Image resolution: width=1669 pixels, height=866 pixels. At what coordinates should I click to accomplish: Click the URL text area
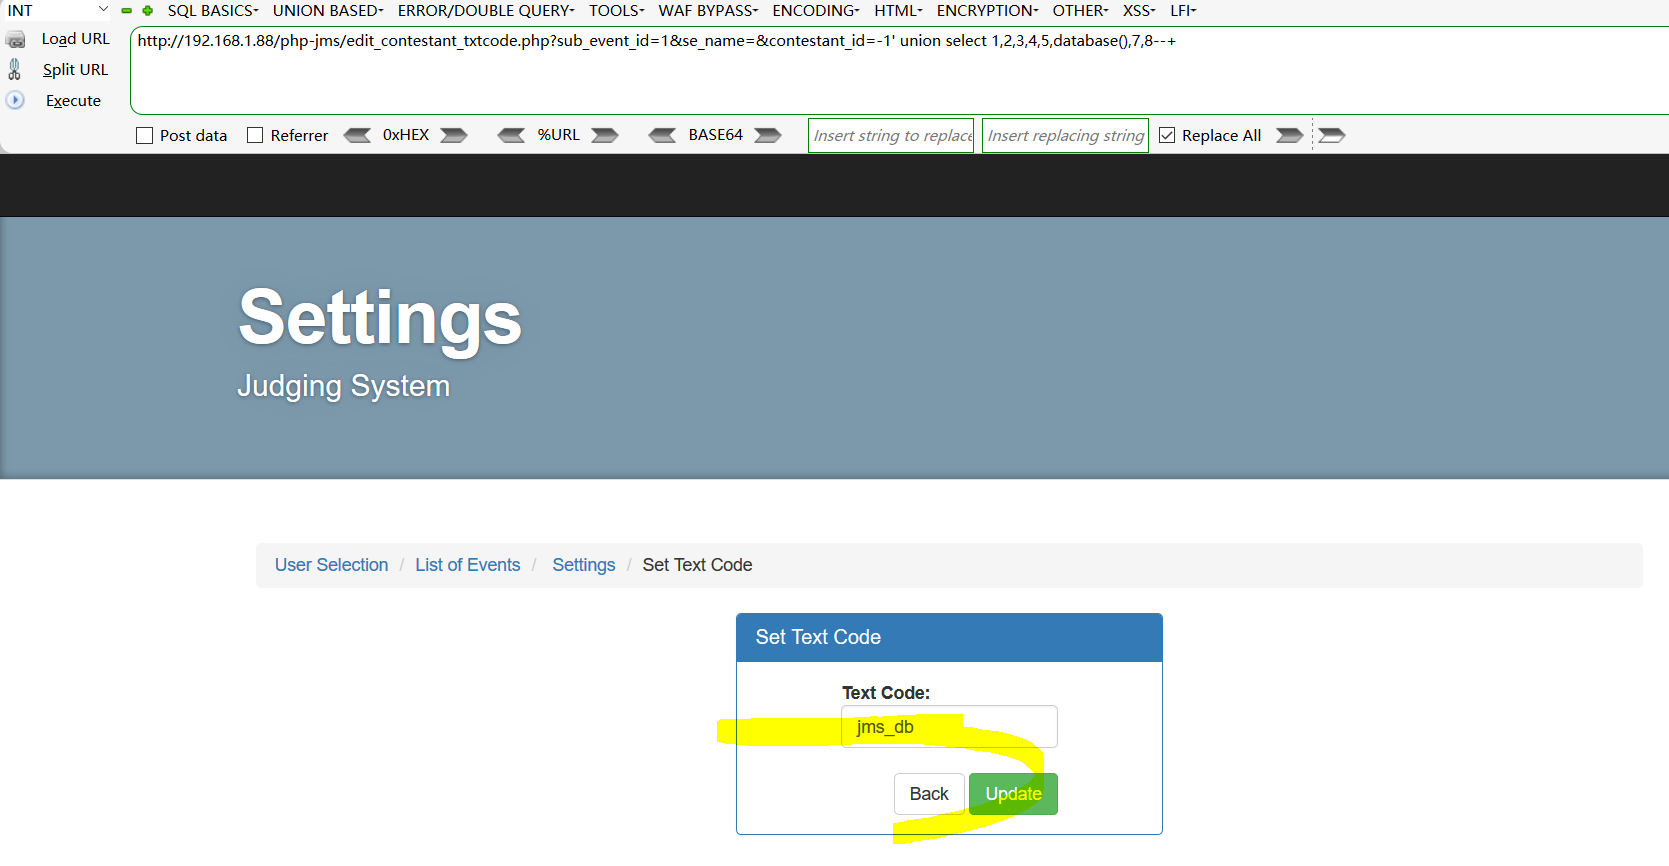(x=900, y=70)
